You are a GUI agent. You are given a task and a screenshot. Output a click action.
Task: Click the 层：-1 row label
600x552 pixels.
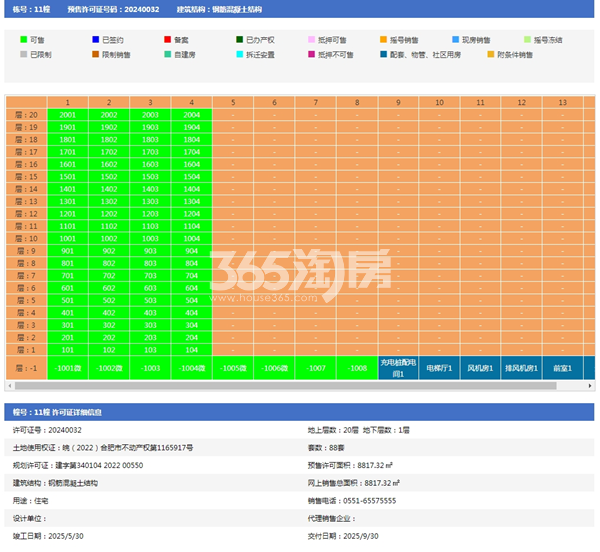point(26,368)
